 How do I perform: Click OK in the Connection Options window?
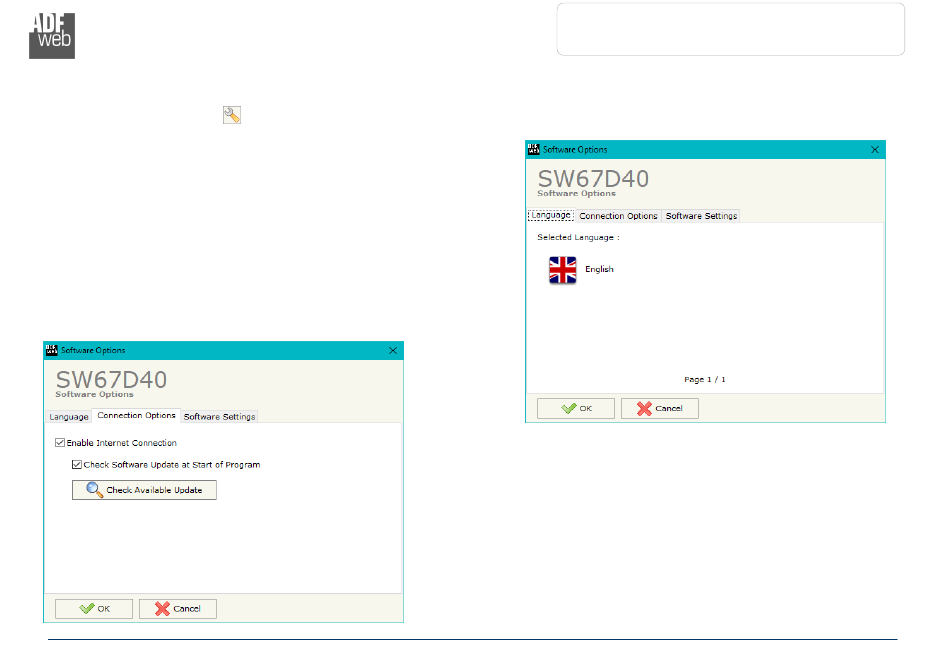point(94,609)
